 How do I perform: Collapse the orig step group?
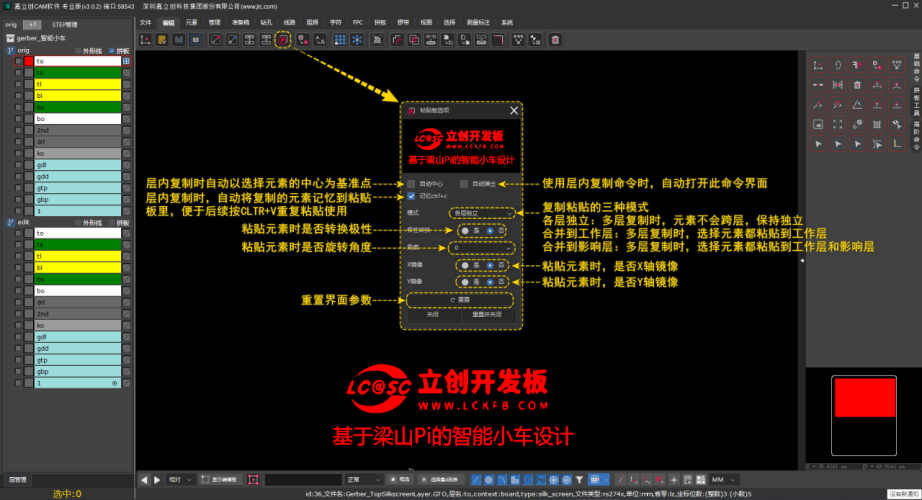10,51
